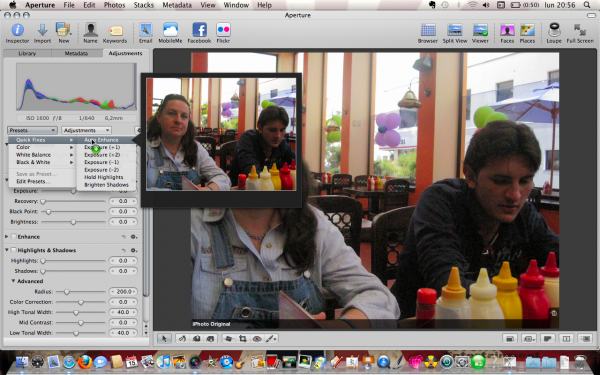Viewport: 600px width, 375px height.
Task: Toggle the Highlights & Shadows checkbox
Action: pos(14,250)
